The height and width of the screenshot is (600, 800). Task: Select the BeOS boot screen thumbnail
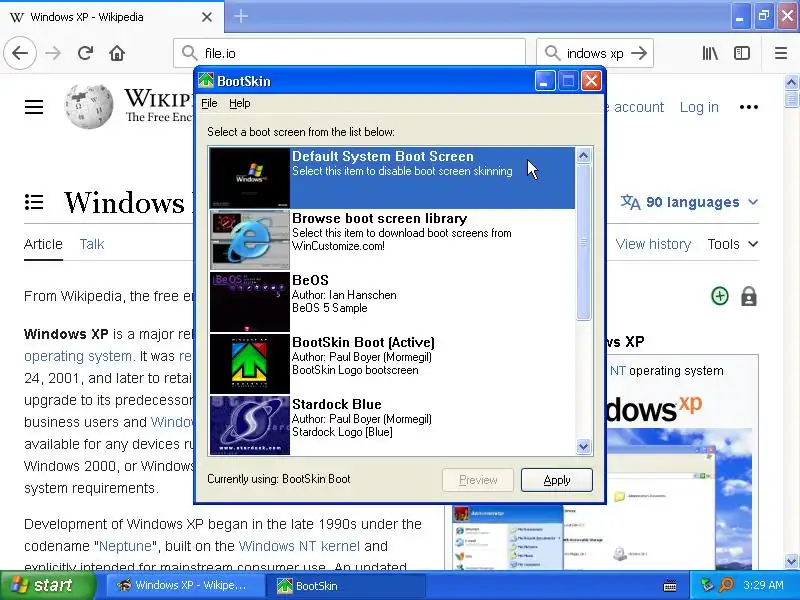pos(250,302)
